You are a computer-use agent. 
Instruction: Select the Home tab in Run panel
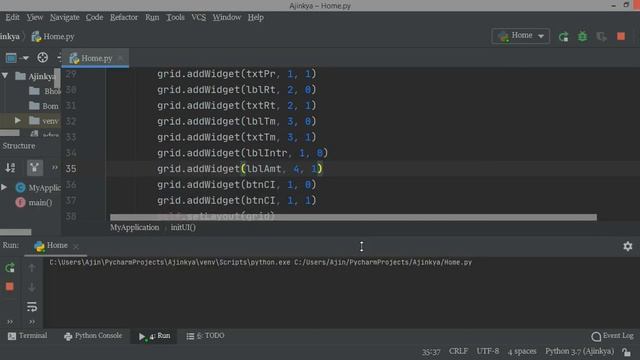coord(51,246)
